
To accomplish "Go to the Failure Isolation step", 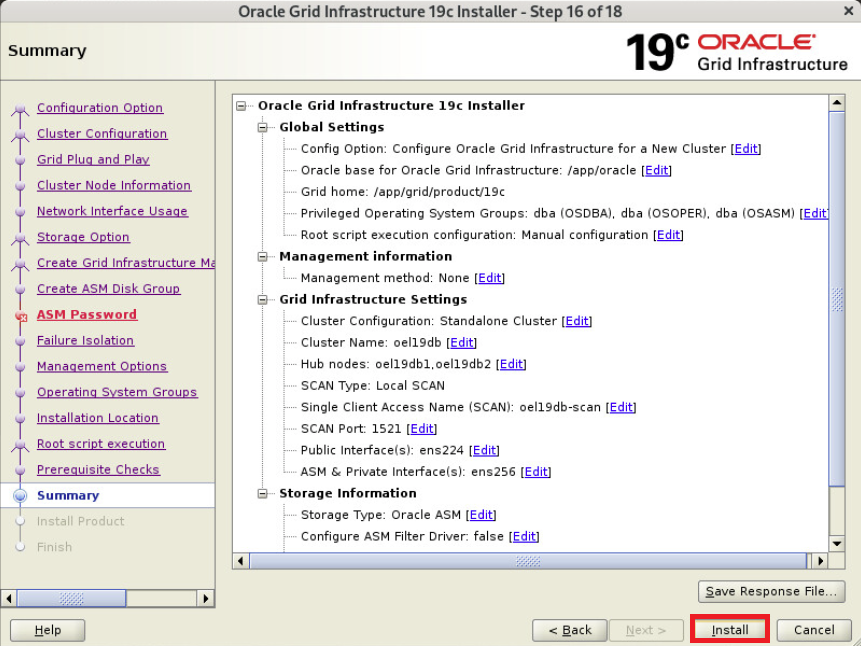I will click(85, 340).
